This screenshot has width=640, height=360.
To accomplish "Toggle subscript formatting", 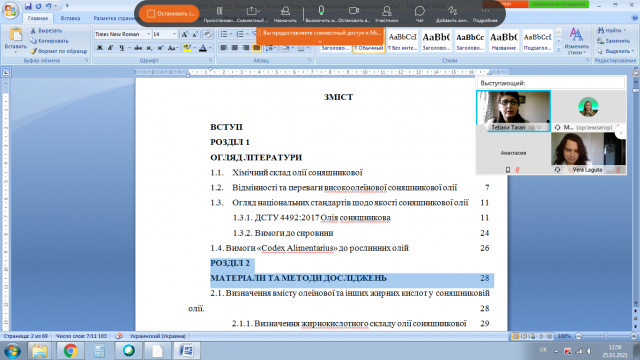I will [149, 48].
